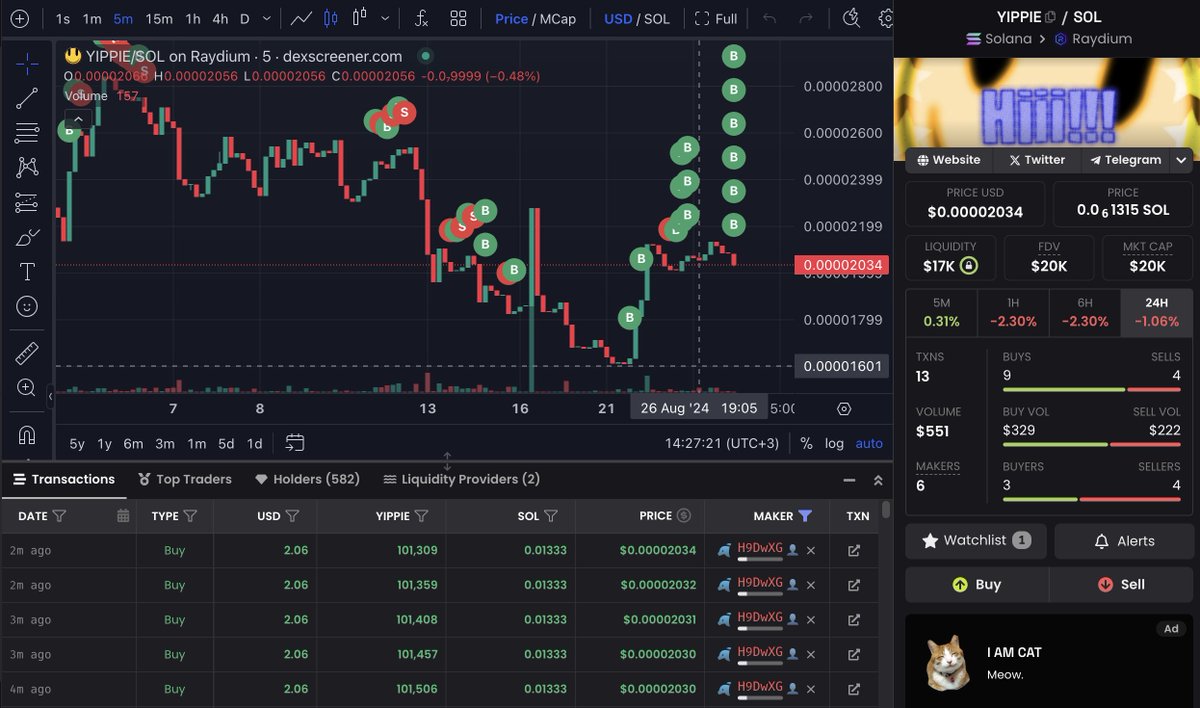Toggle between USD and SOL quote
Viewport: 1200px width, 708px height.
click(637, 18)
